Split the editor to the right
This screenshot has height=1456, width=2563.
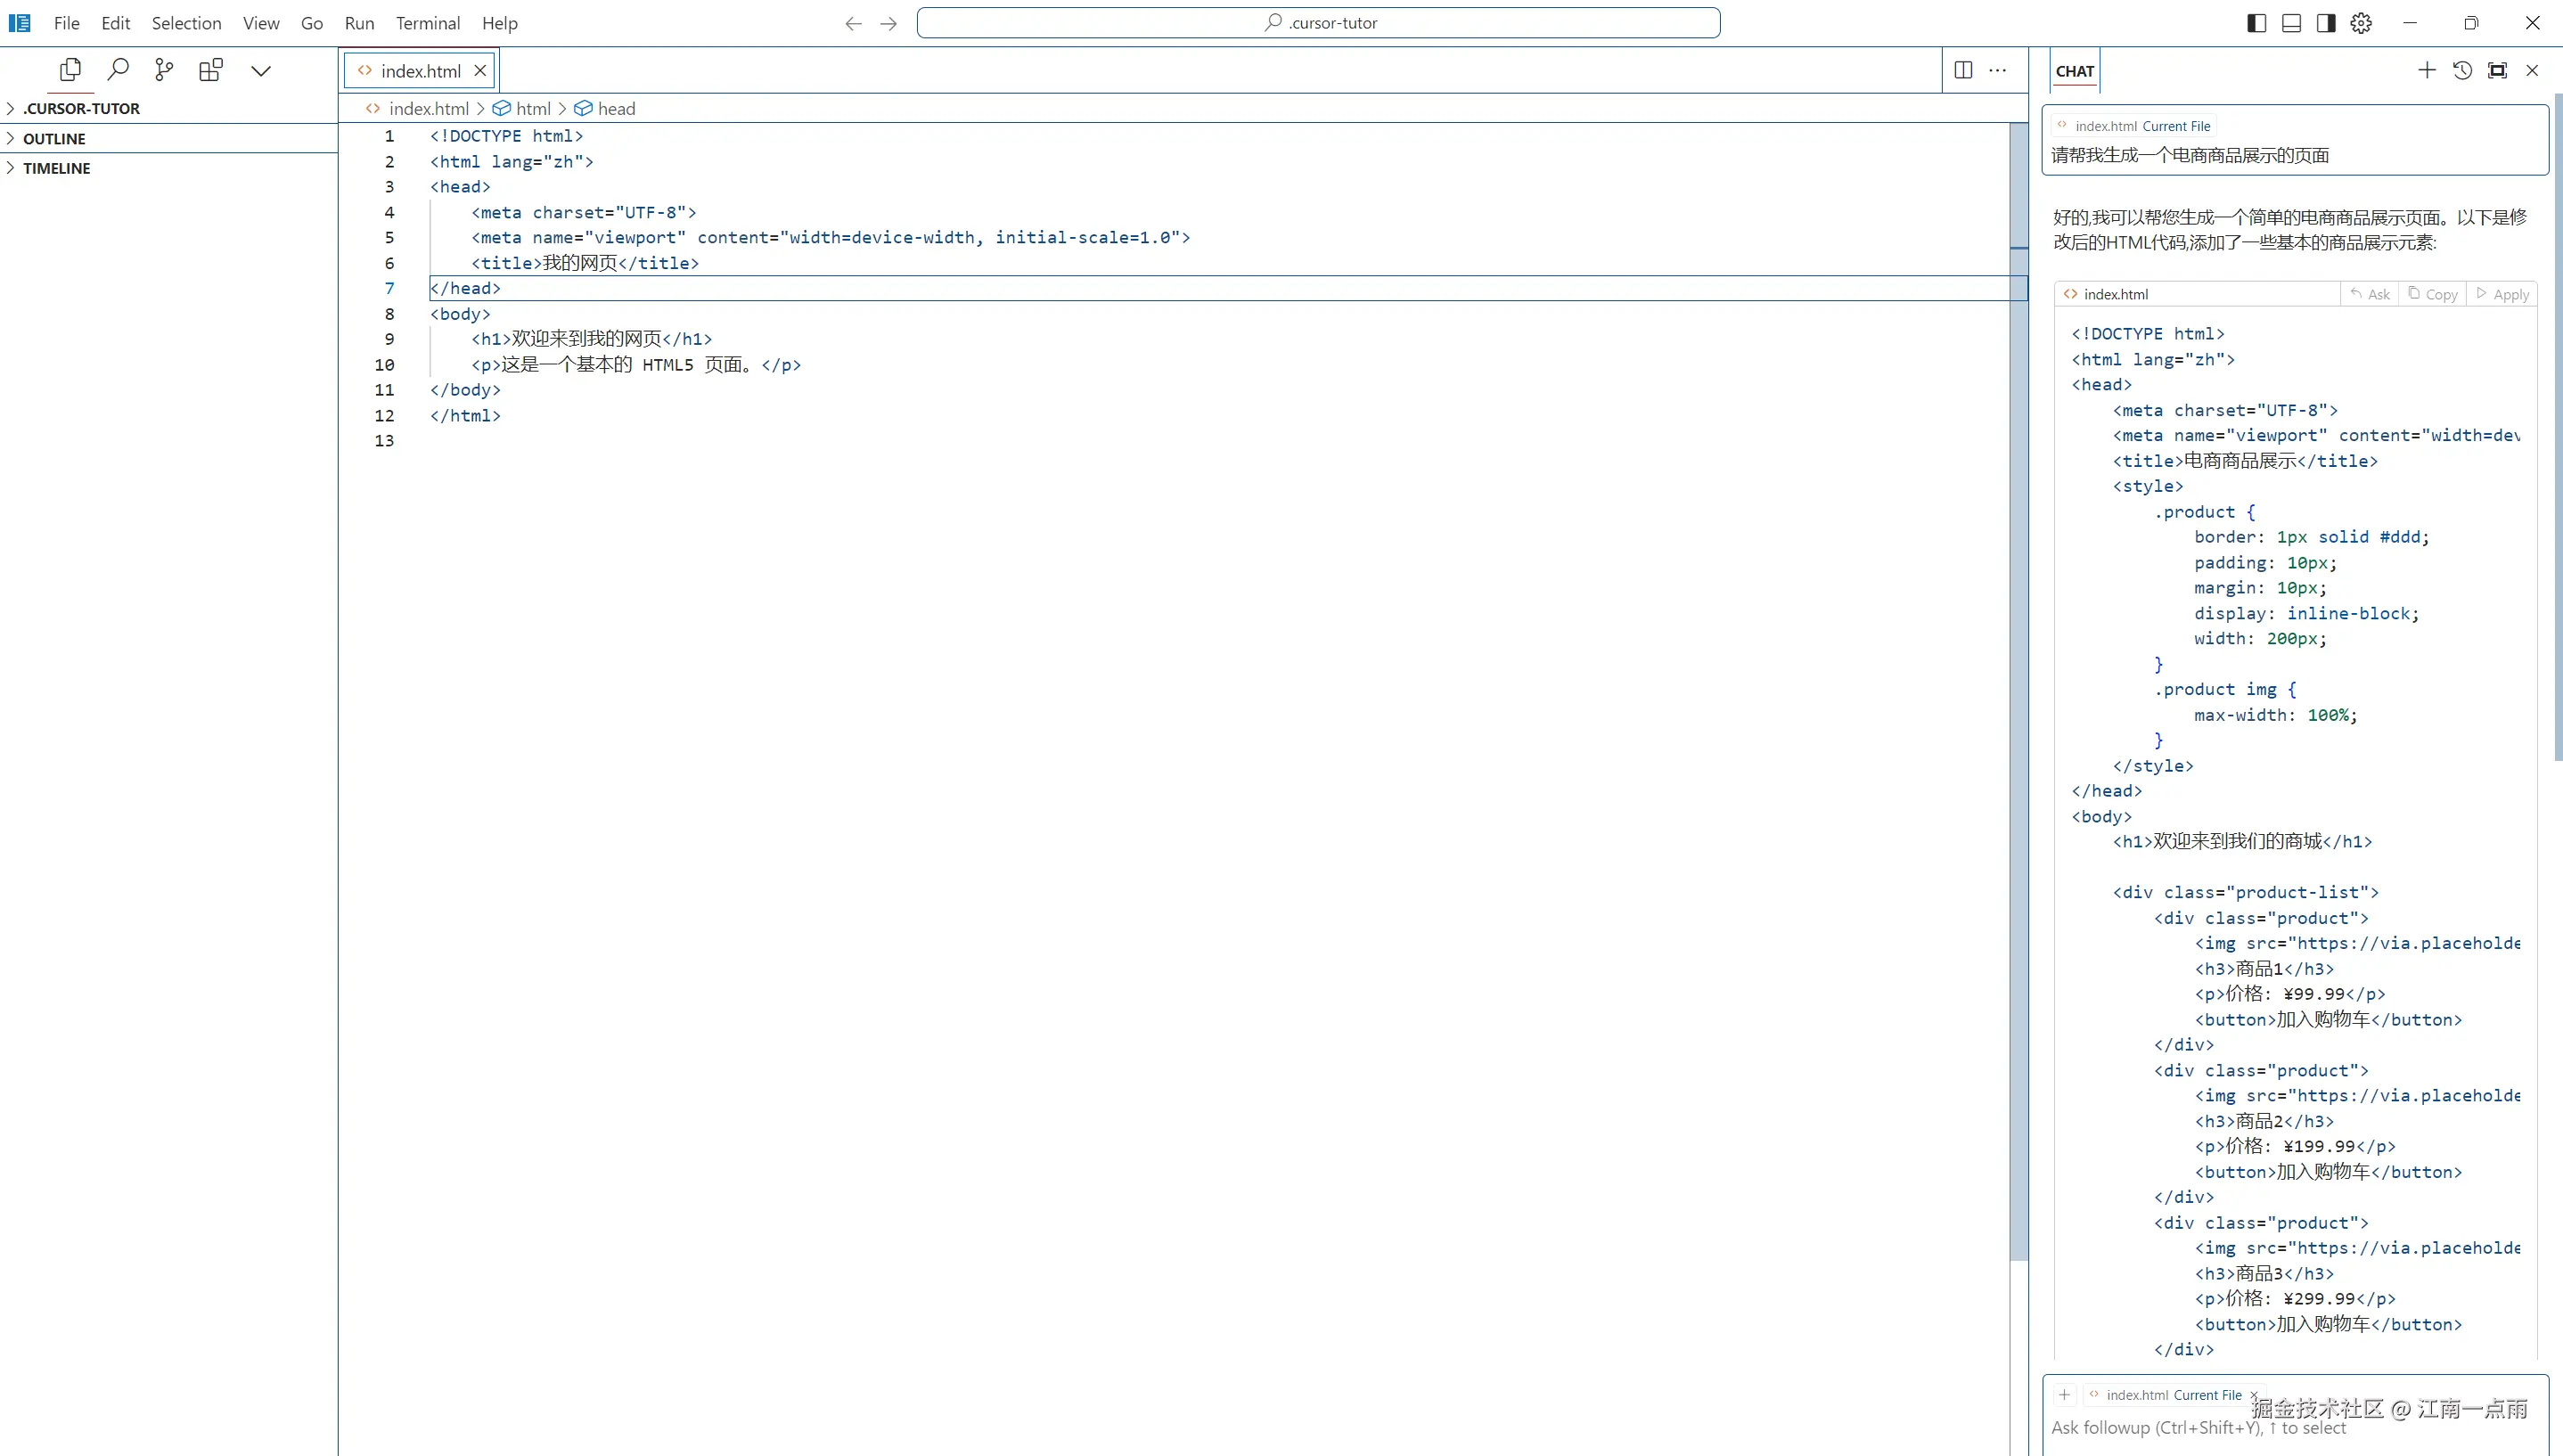1963,70
